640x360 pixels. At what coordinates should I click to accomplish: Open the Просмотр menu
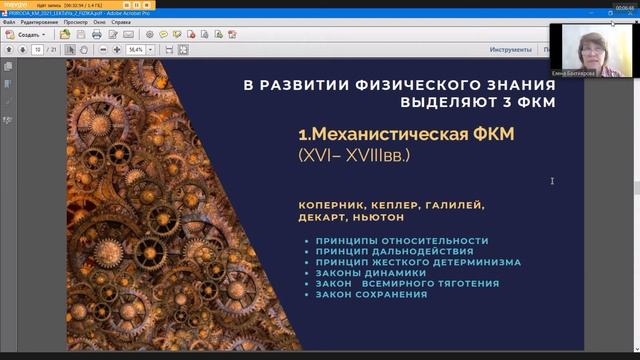[x=76, y=22]
